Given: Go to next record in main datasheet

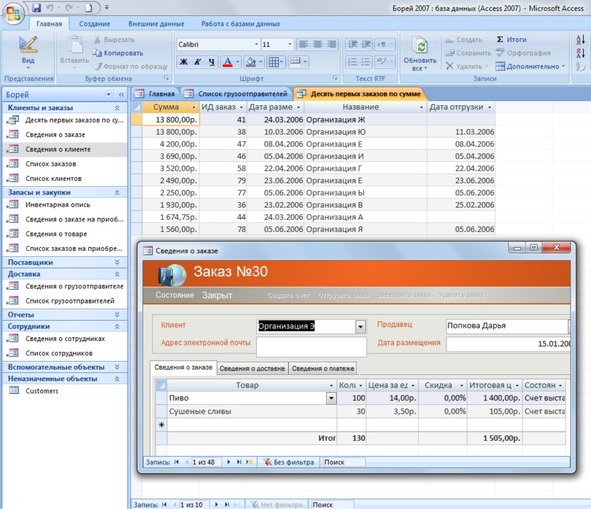Looking at the screenshot, I should [x=216, y=504].
